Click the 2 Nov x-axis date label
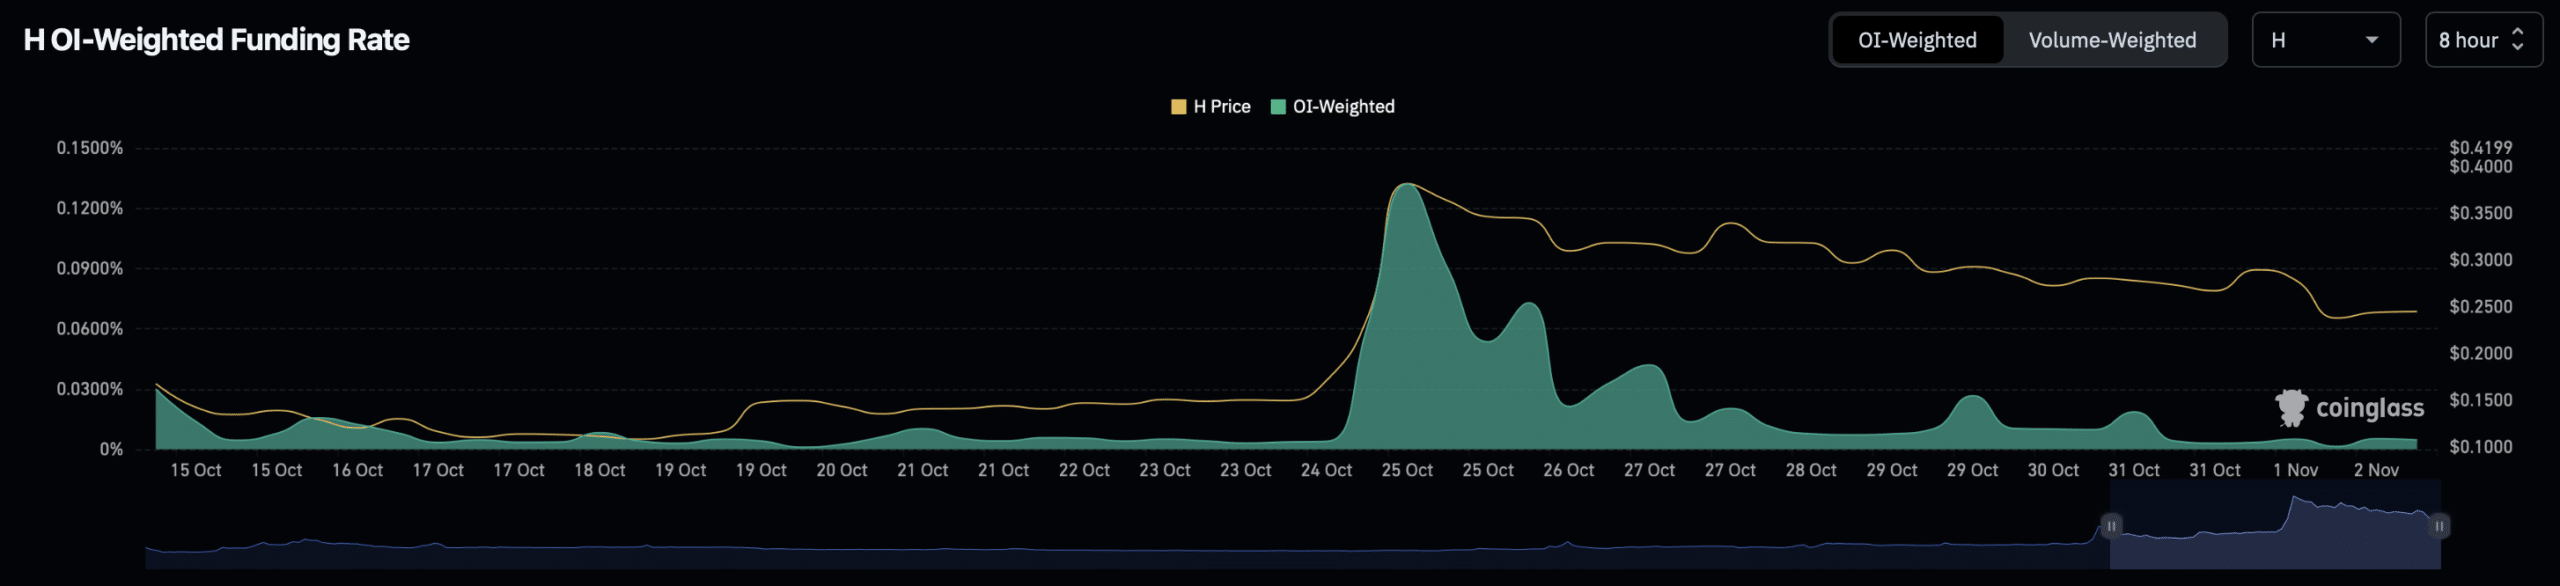This screenshot has width=2560, height=586. coord(2376,470)
